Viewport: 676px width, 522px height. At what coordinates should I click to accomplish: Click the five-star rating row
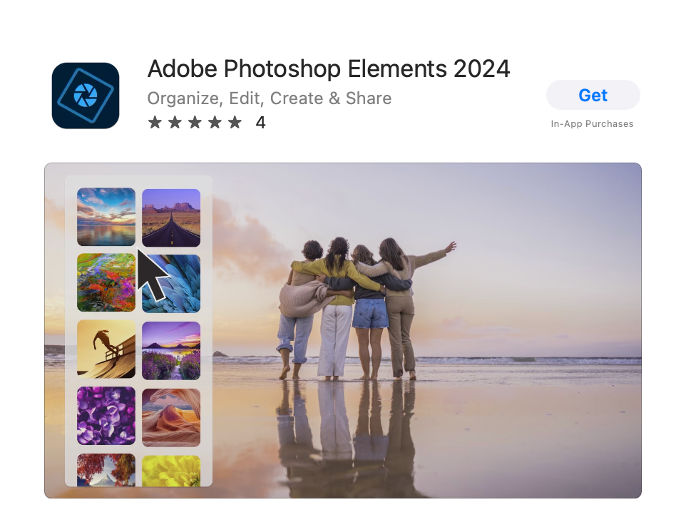(195, 122)
